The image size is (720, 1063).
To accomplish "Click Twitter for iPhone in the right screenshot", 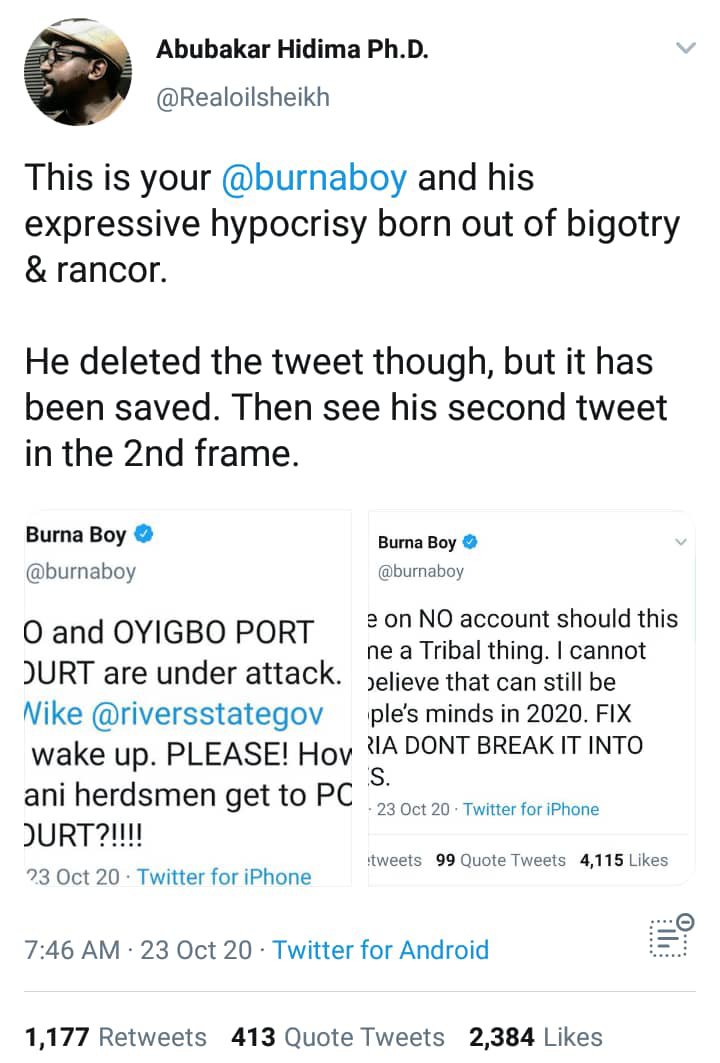I will point(530,809).
